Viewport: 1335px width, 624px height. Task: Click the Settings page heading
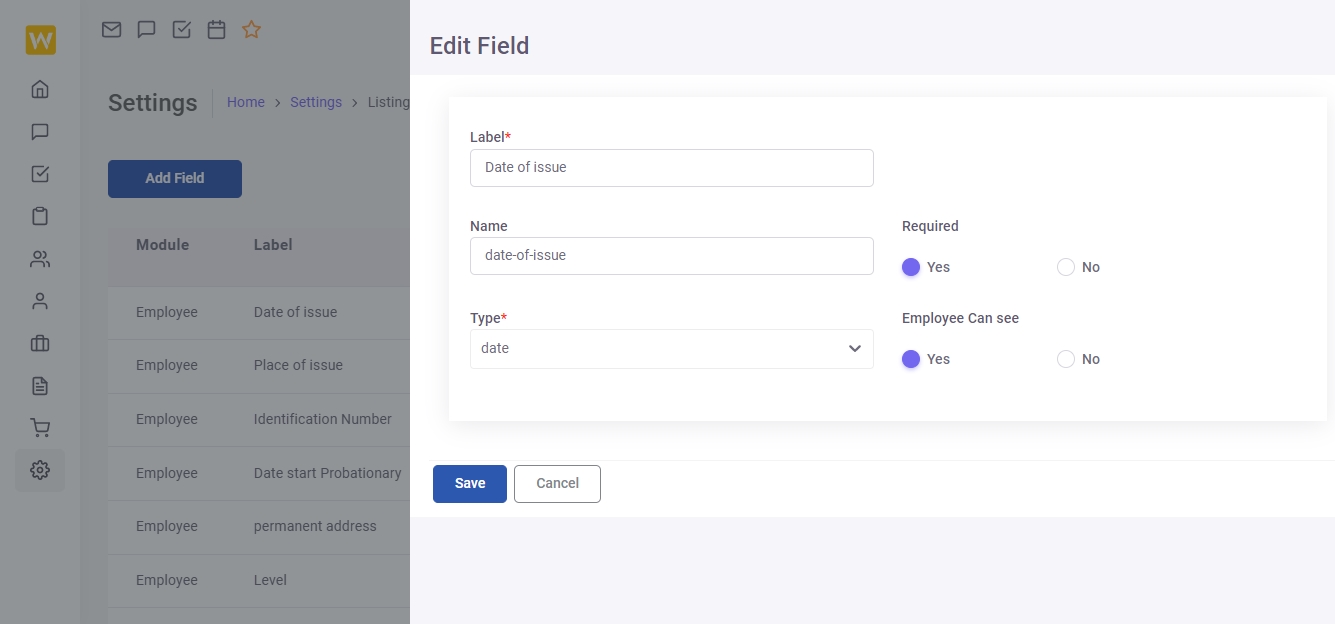[153, 103]
